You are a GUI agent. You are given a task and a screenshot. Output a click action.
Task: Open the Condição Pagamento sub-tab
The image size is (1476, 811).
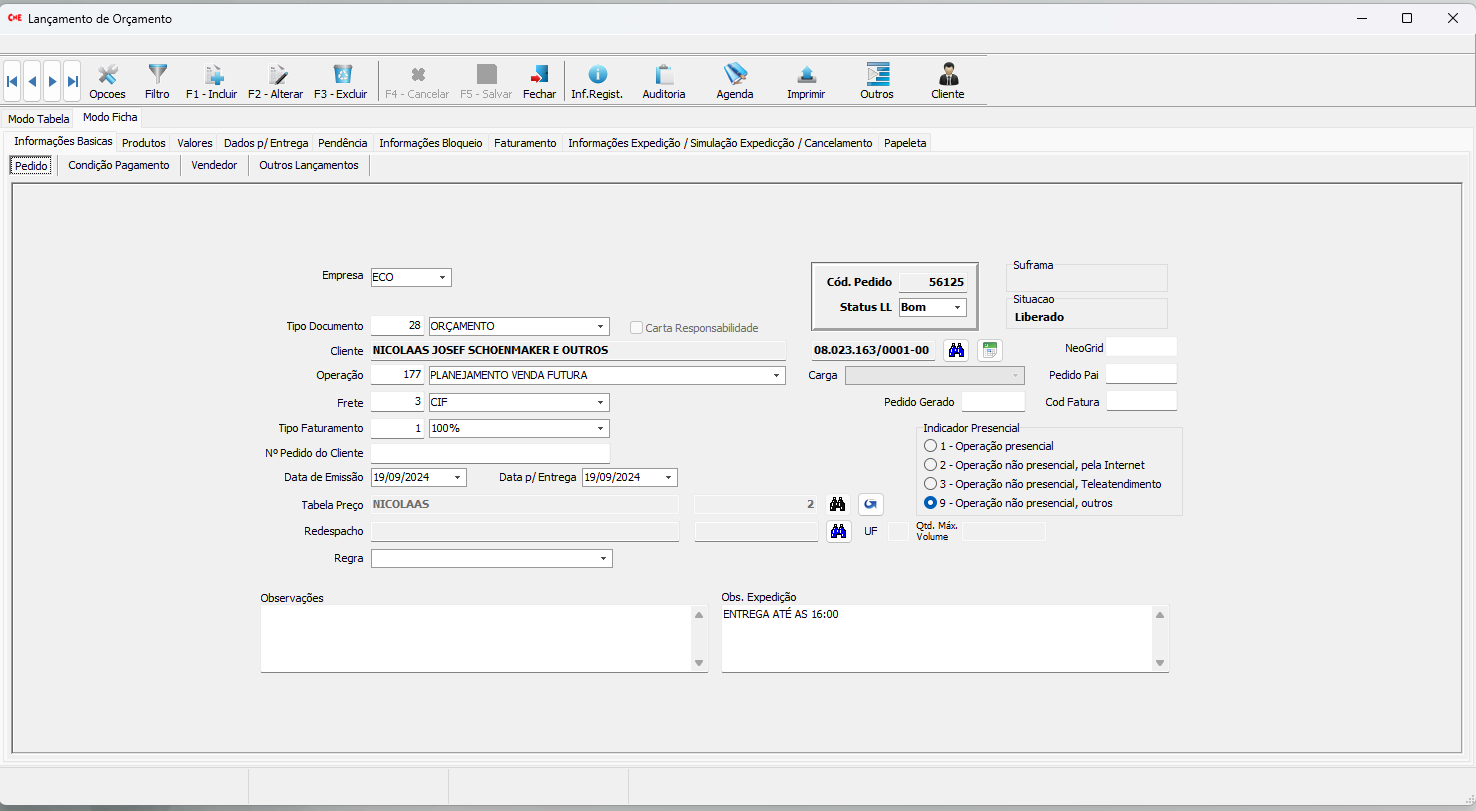pos(119,165)
